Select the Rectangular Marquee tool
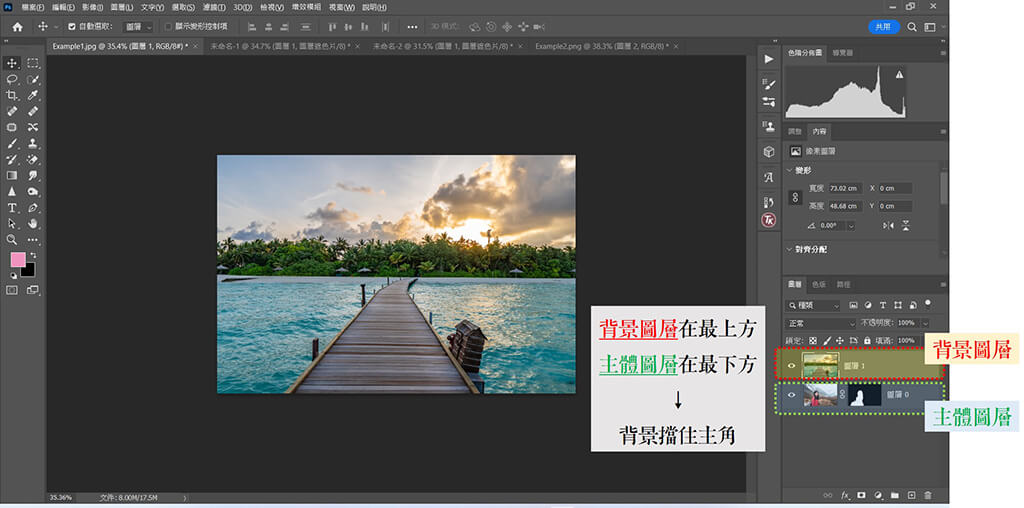1024x508 pixels. coord(33,63)
